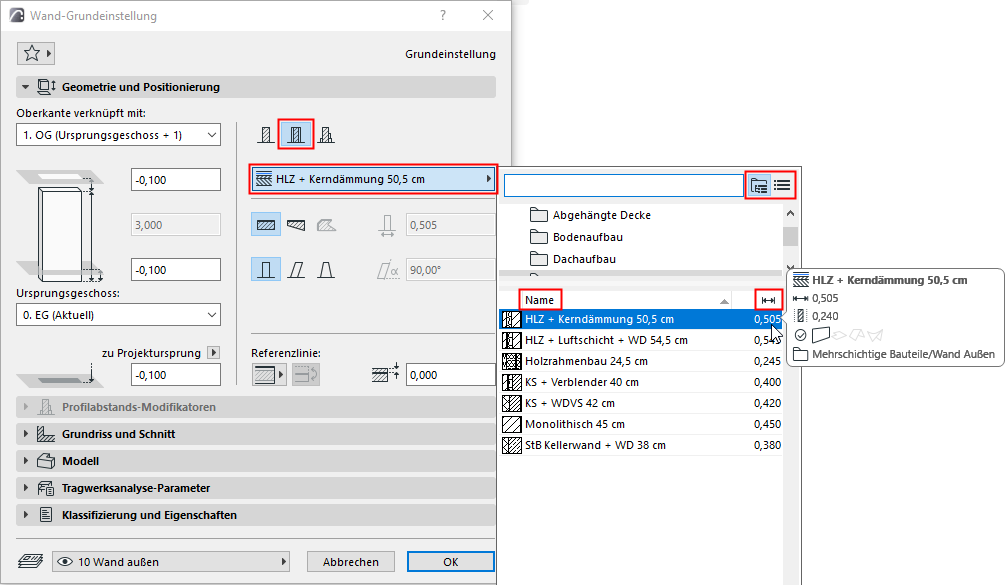This screenshot has height=585, width=1005.
Task: Open 'zu Projektursprung' arrow menu
Action: click(214, 353)
